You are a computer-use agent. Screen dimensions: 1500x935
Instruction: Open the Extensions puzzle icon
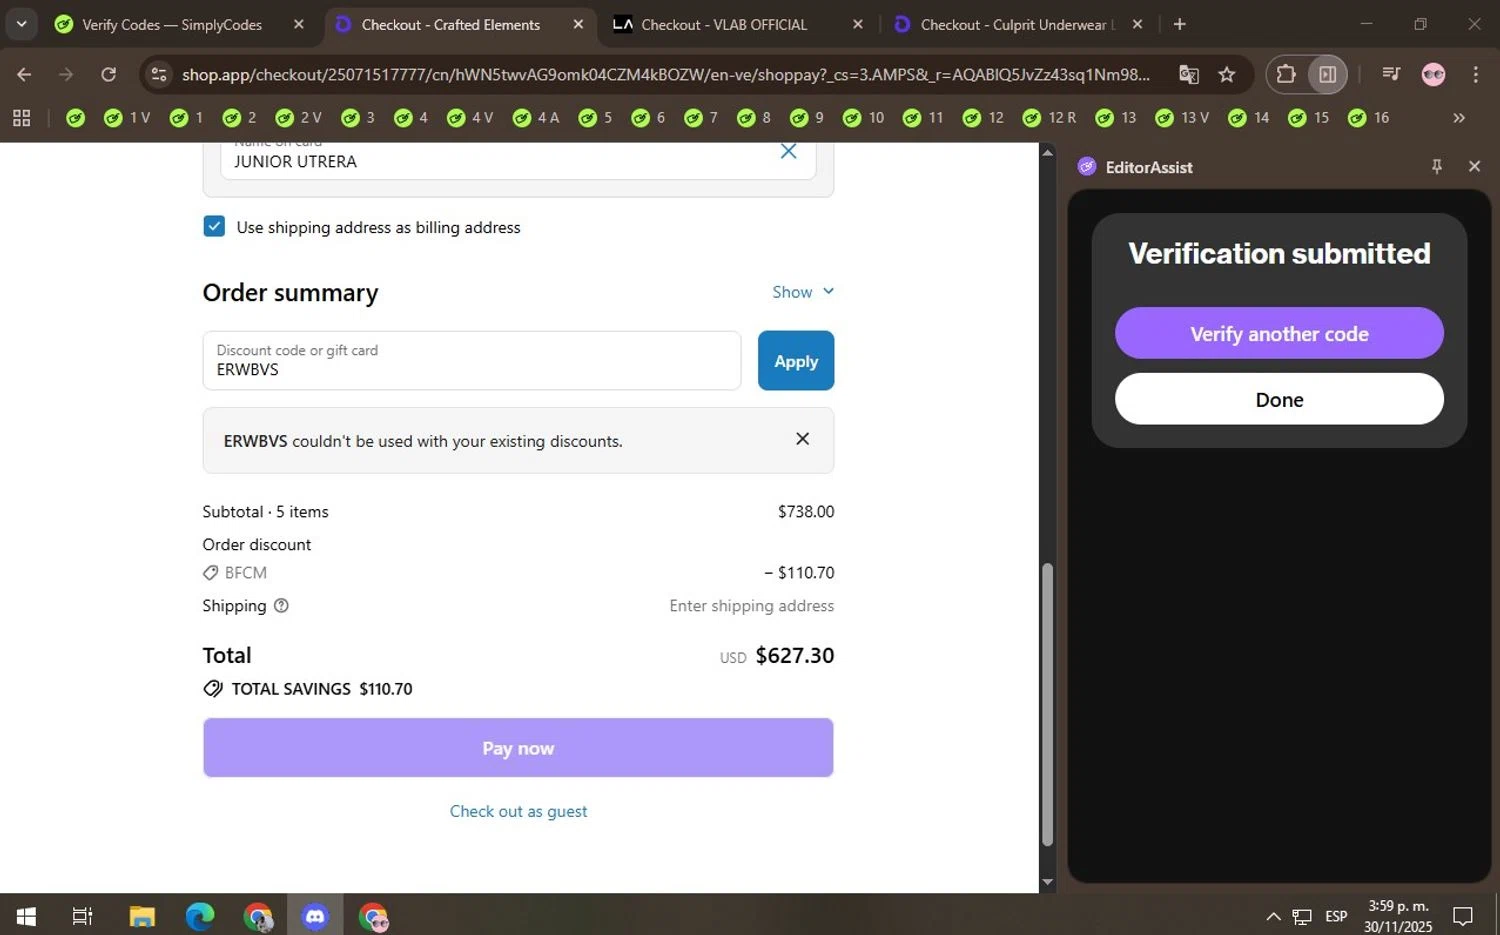(x=1286, y=74)
